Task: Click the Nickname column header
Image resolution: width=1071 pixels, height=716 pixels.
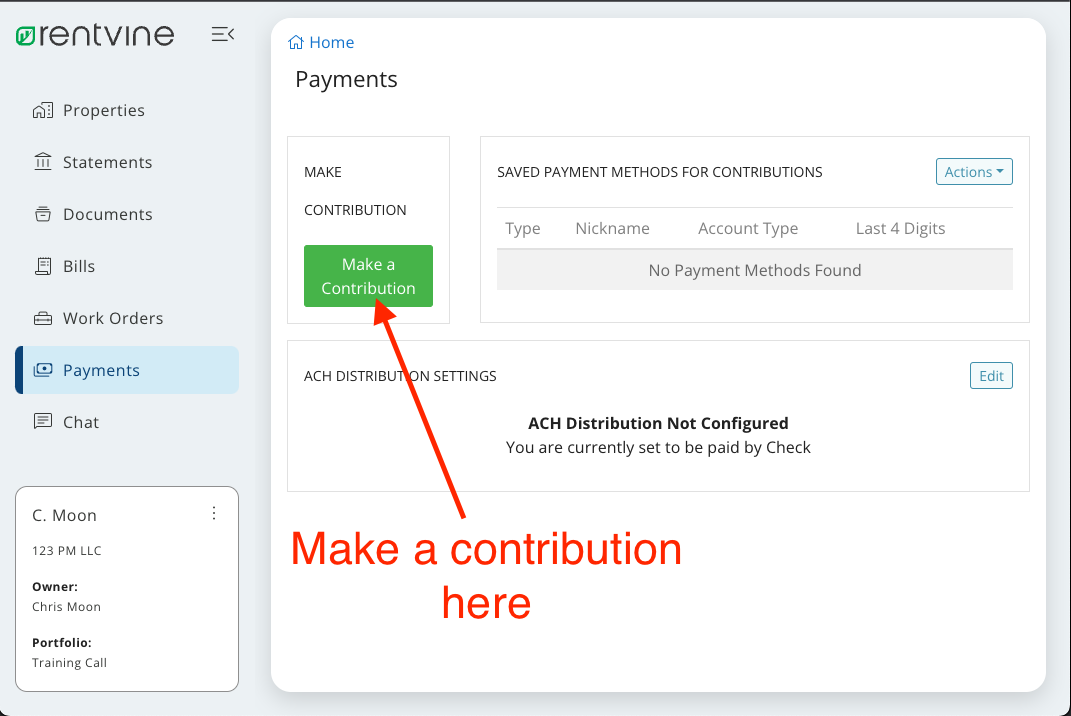Action: click(x=612, y=228)
